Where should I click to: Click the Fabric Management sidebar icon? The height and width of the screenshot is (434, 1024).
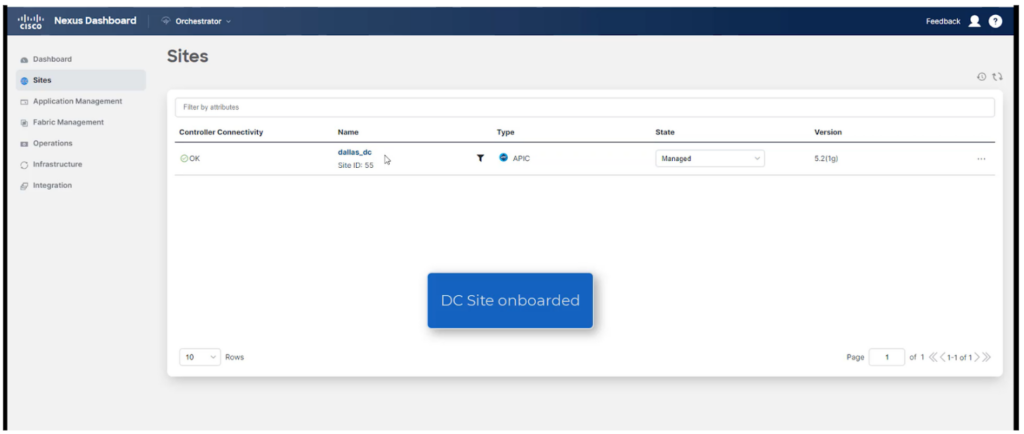click(24, 123)
